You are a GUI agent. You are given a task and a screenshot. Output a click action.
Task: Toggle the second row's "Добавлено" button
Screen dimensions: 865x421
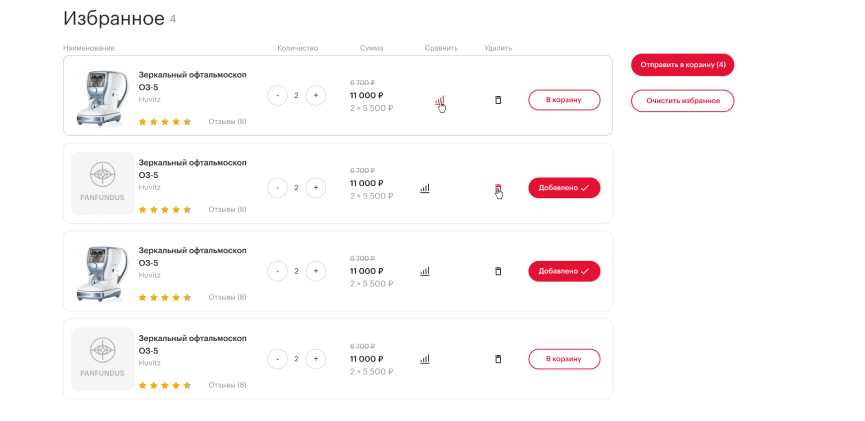(x=564, y=188)
